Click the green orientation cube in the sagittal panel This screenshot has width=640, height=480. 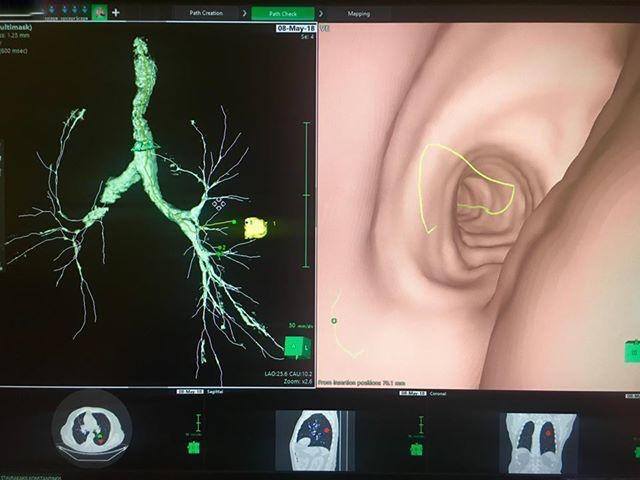coord(417,450)
